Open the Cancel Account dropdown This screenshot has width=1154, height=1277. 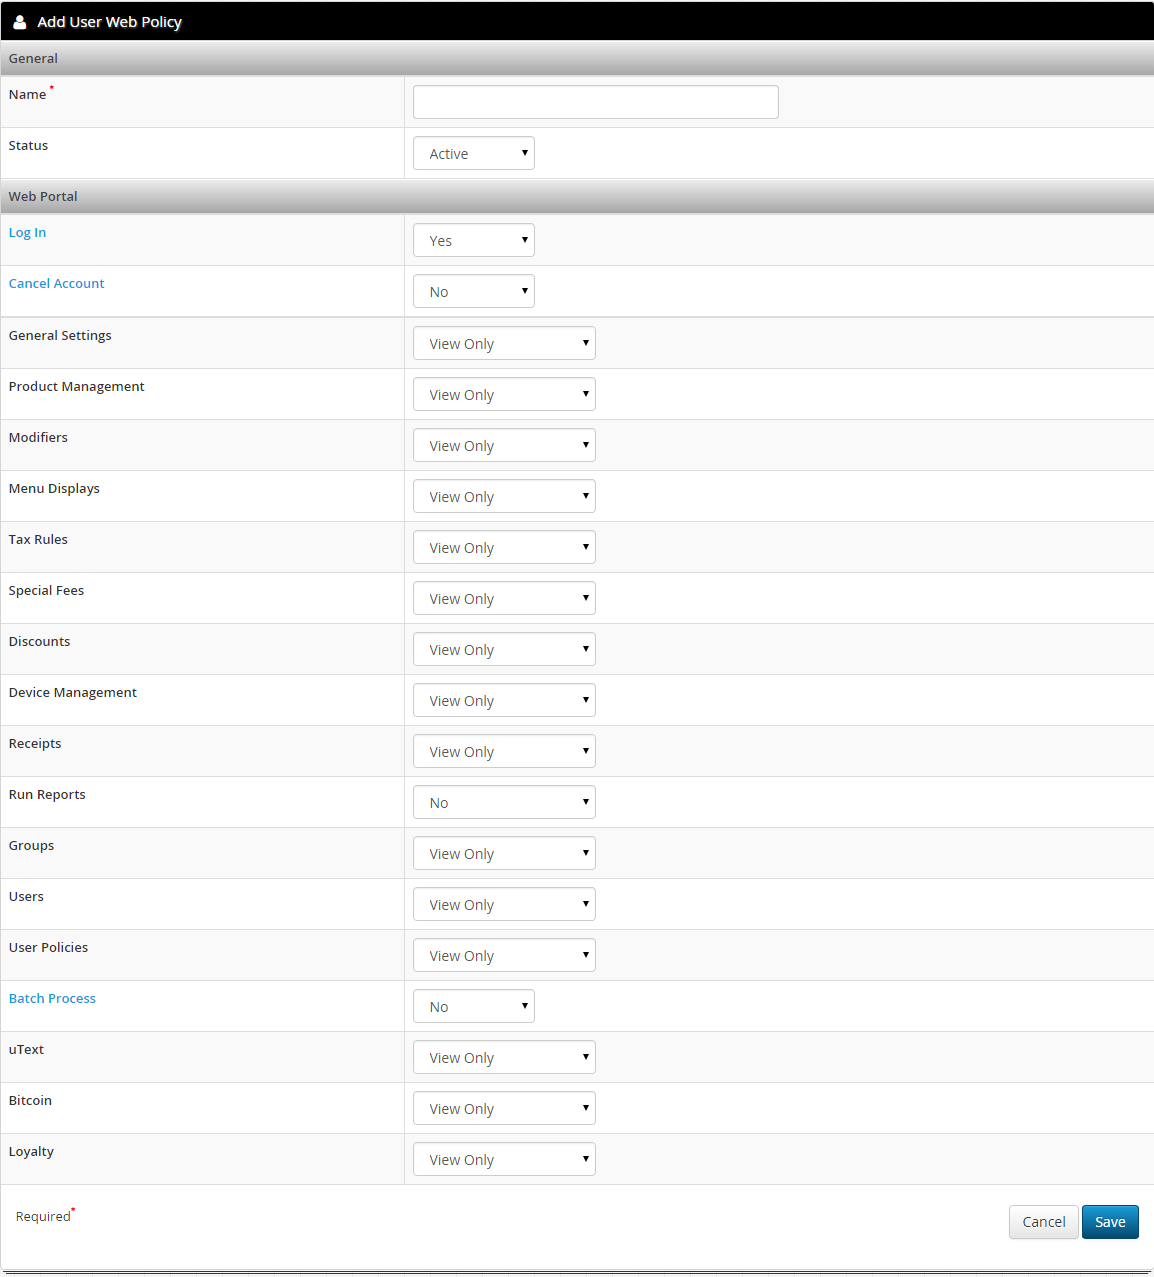[x=473, y=291]
